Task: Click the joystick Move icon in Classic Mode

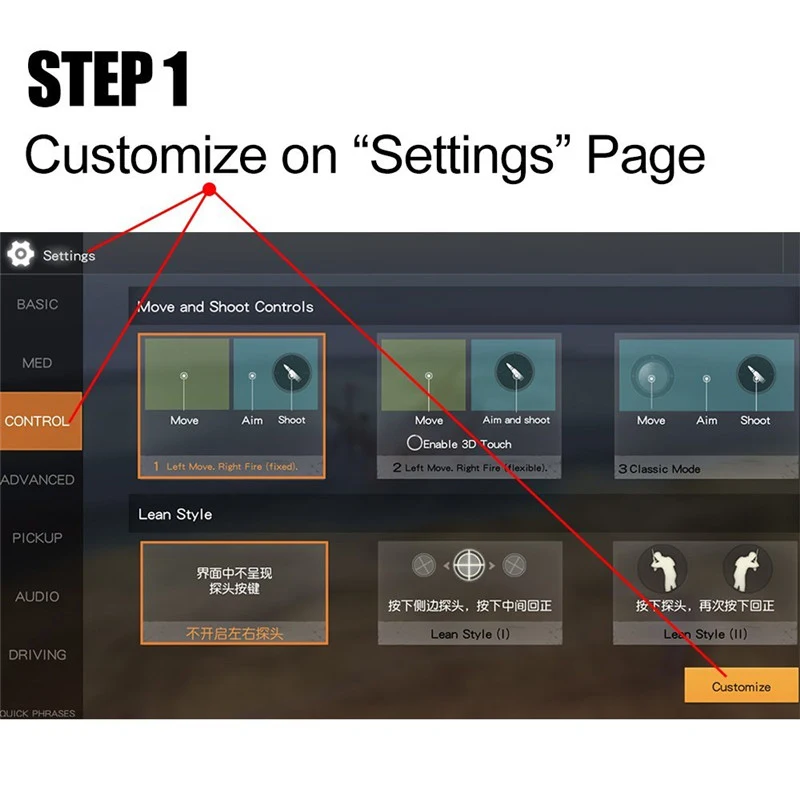Action: point(652,376)
